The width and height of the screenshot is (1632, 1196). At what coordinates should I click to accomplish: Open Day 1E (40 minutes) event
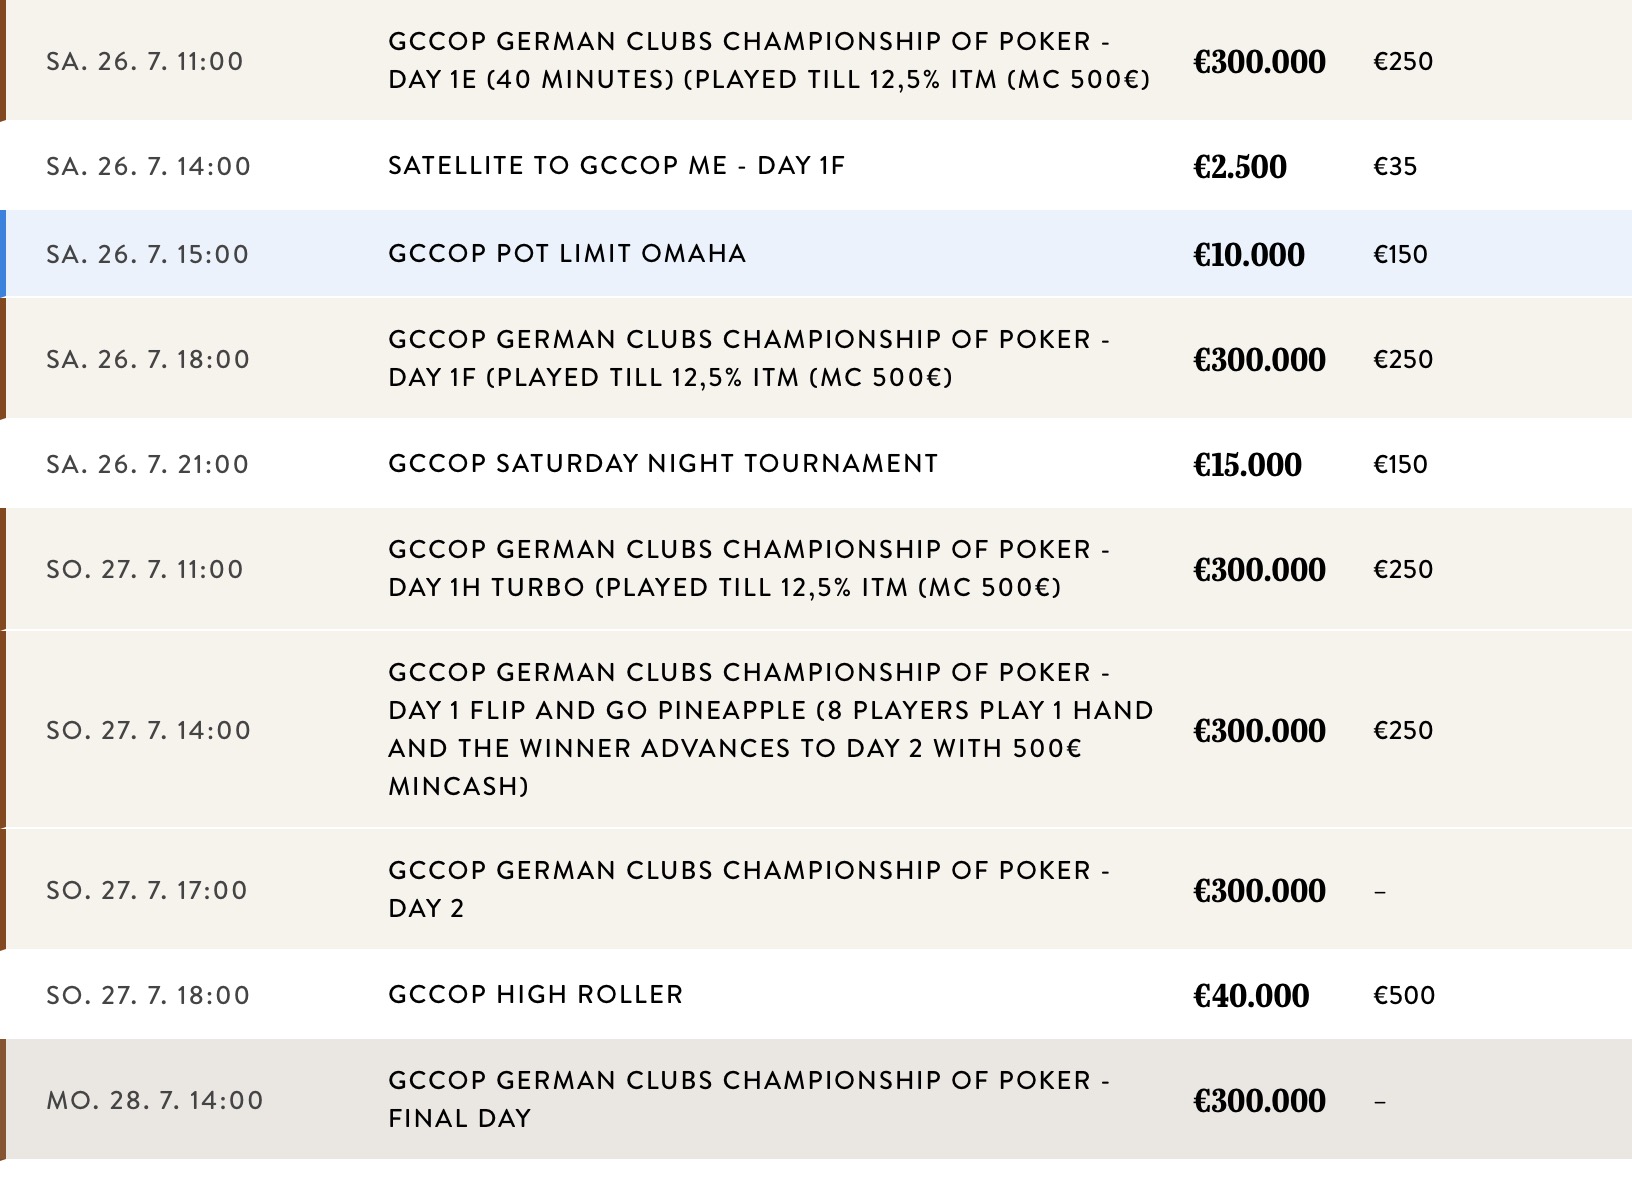coord(768,60)
